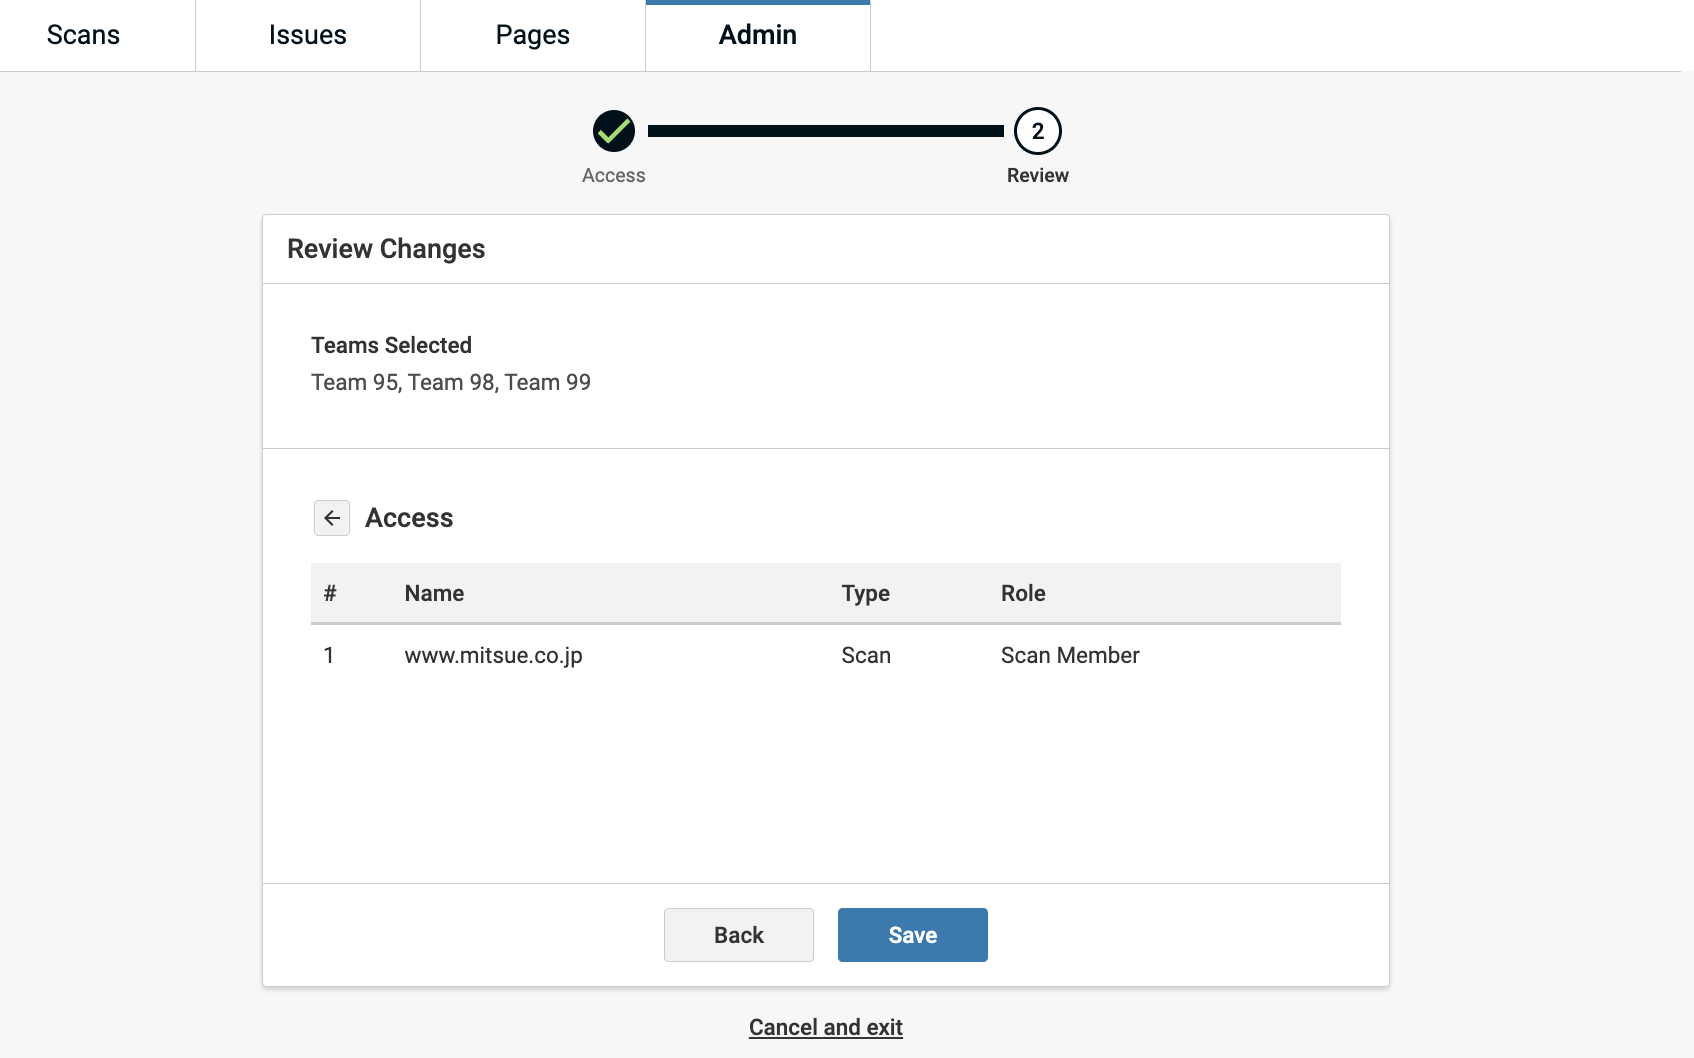Click the # column header
This screenshot has height=1058, width=1694.
330,593
